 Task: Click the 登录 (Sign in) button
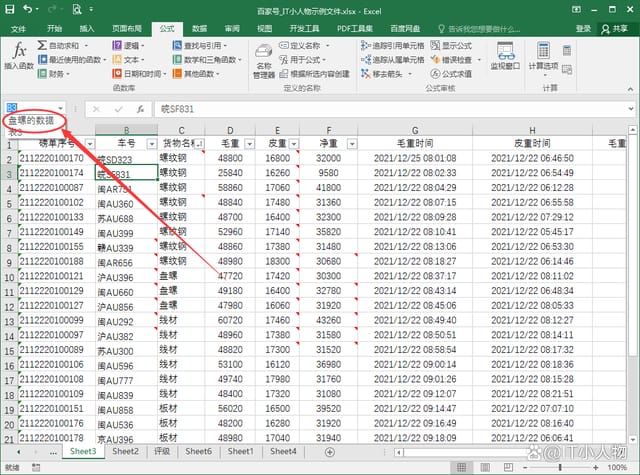click(x=582, y=29)
